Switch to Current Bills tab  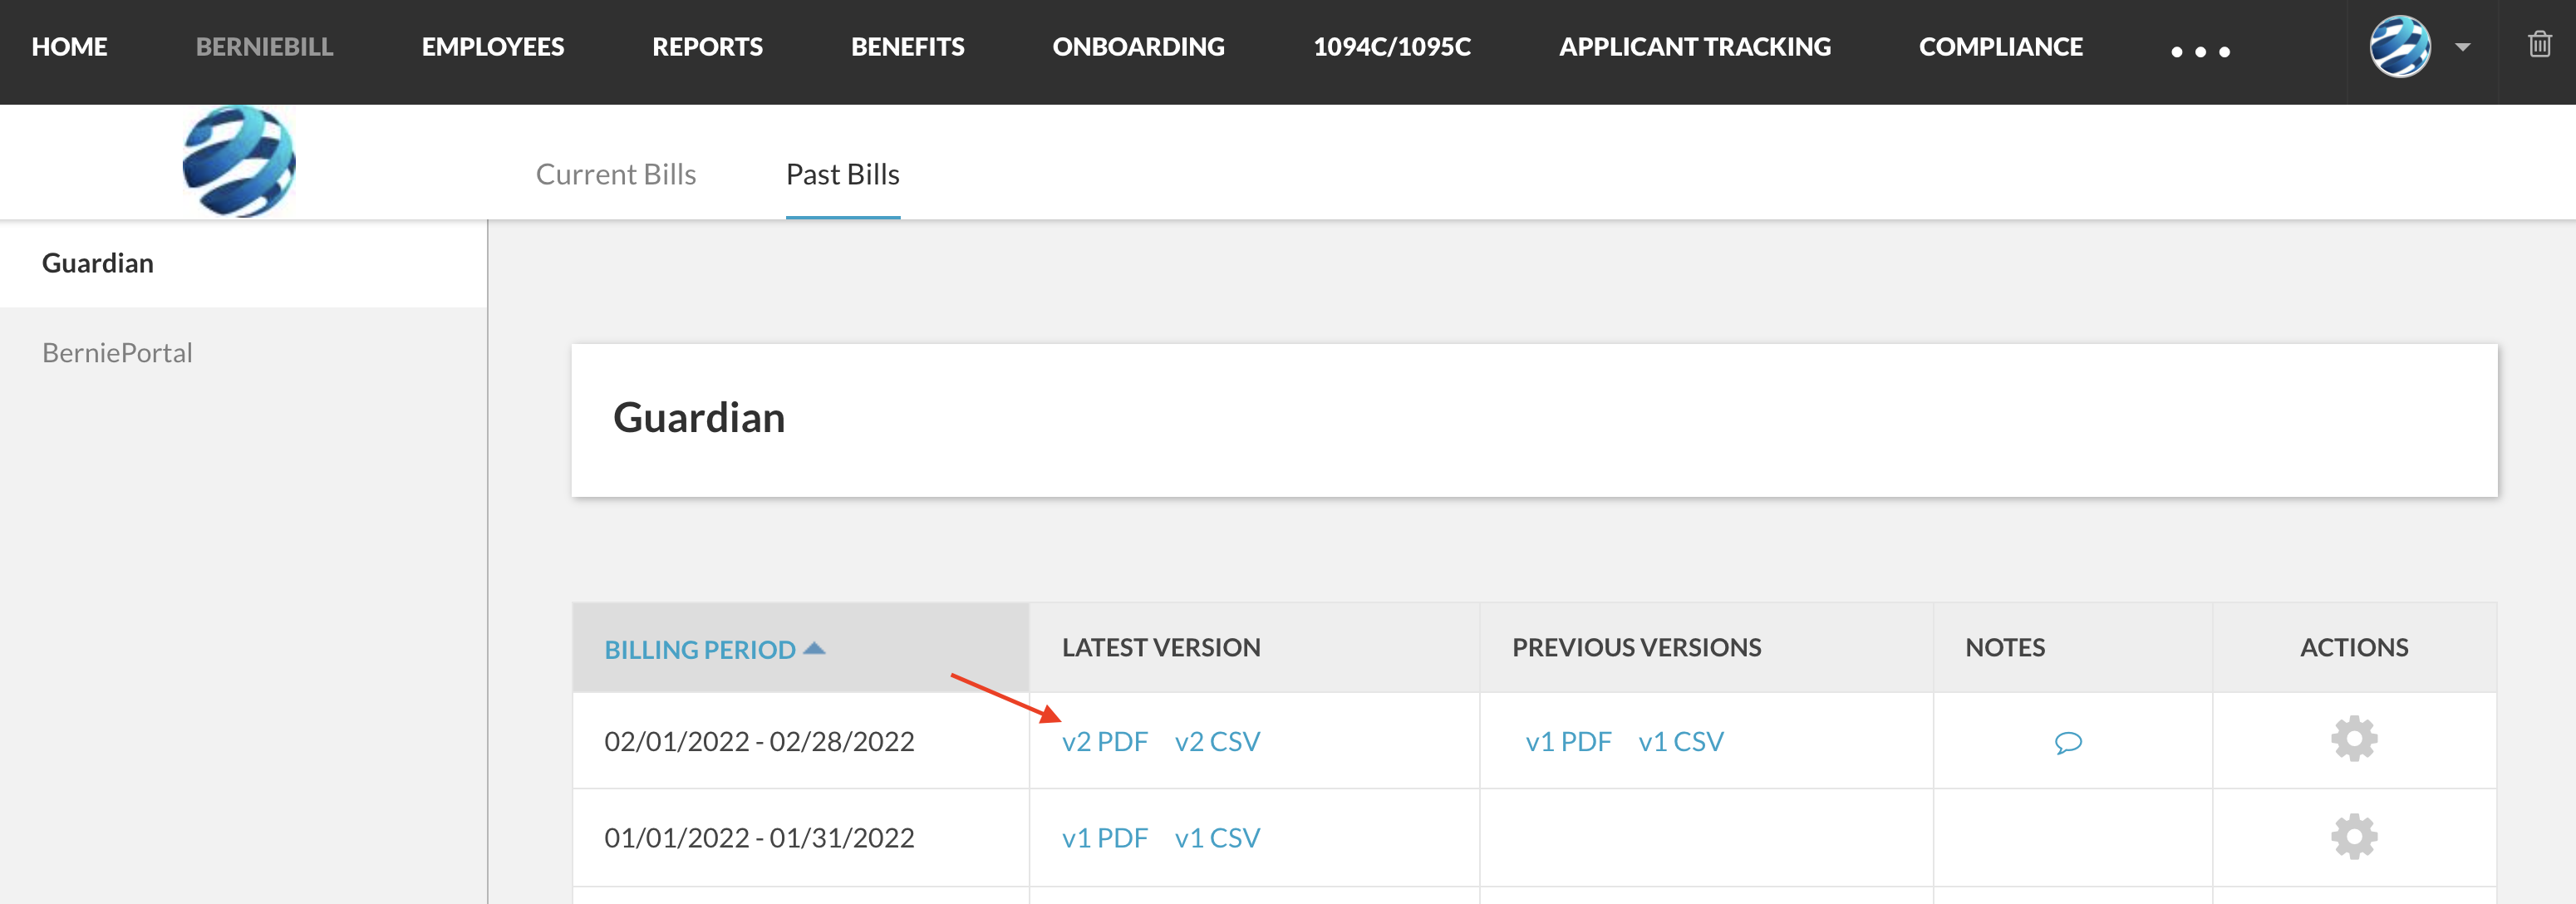[616, 174]
